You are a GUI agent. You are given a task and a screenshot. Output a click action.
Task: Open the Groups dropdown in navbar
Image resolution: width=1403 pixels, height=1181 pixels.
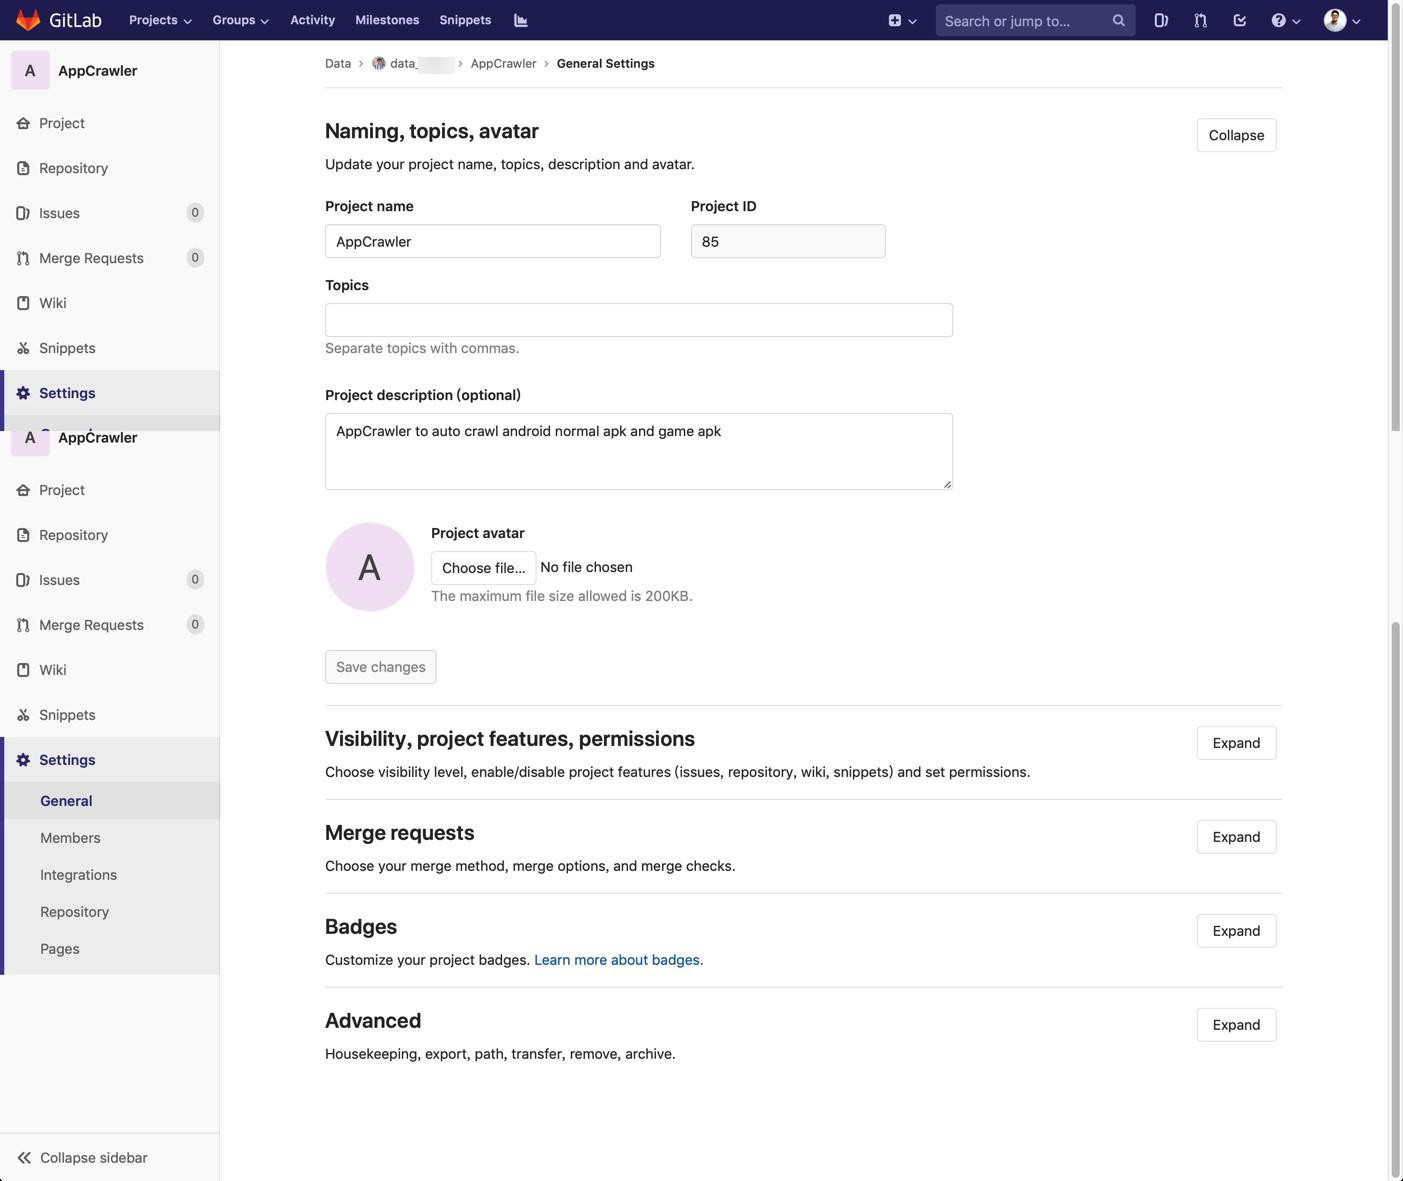pos(240,20)
